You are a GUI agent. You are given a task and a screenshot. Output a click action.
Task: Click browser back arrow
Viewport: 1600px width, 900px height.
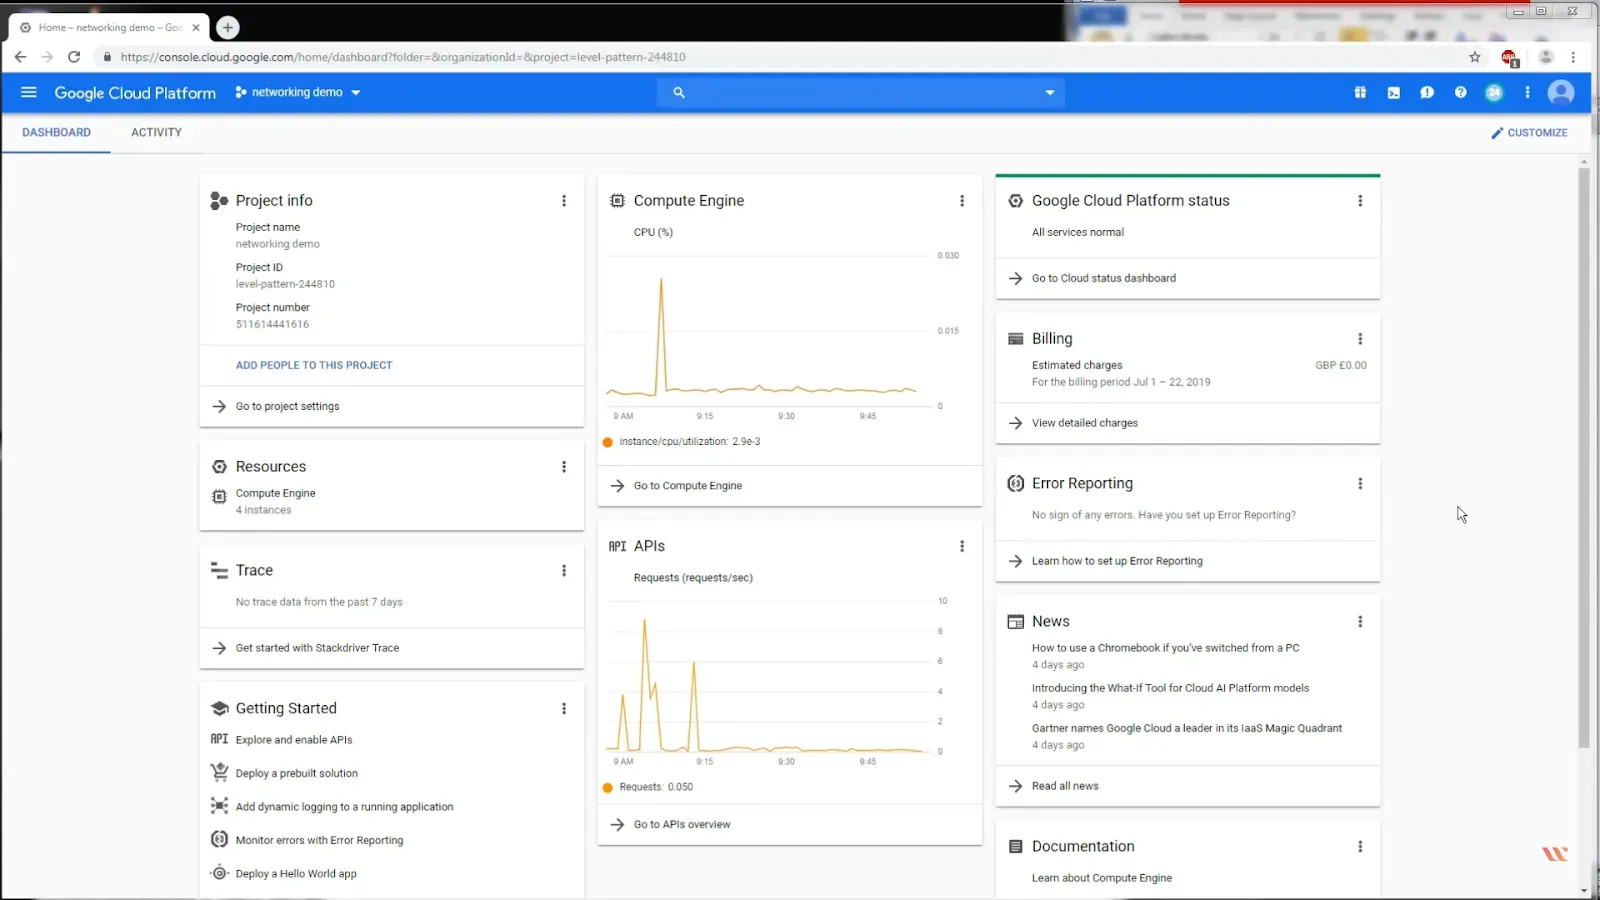(x=20, y=57)
